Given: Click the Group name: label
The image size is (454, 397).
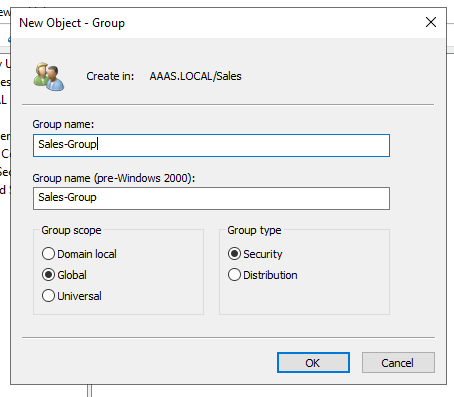Looking at the screenshot, I should pos(63,124).
